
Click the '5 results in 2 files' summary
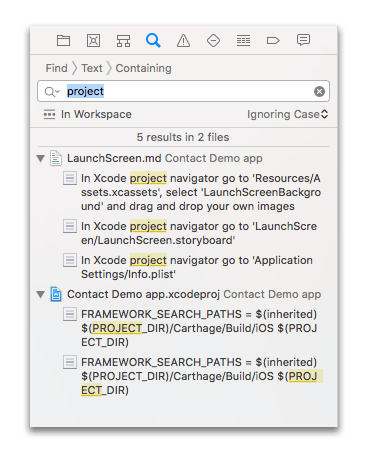(183, 137)
